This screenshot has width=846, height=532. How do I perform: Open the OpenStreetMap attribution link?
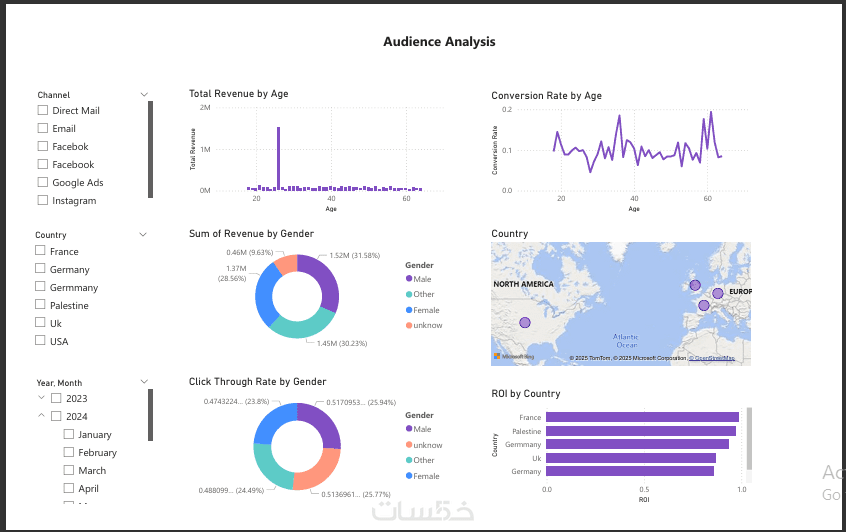tap(712, 358)
